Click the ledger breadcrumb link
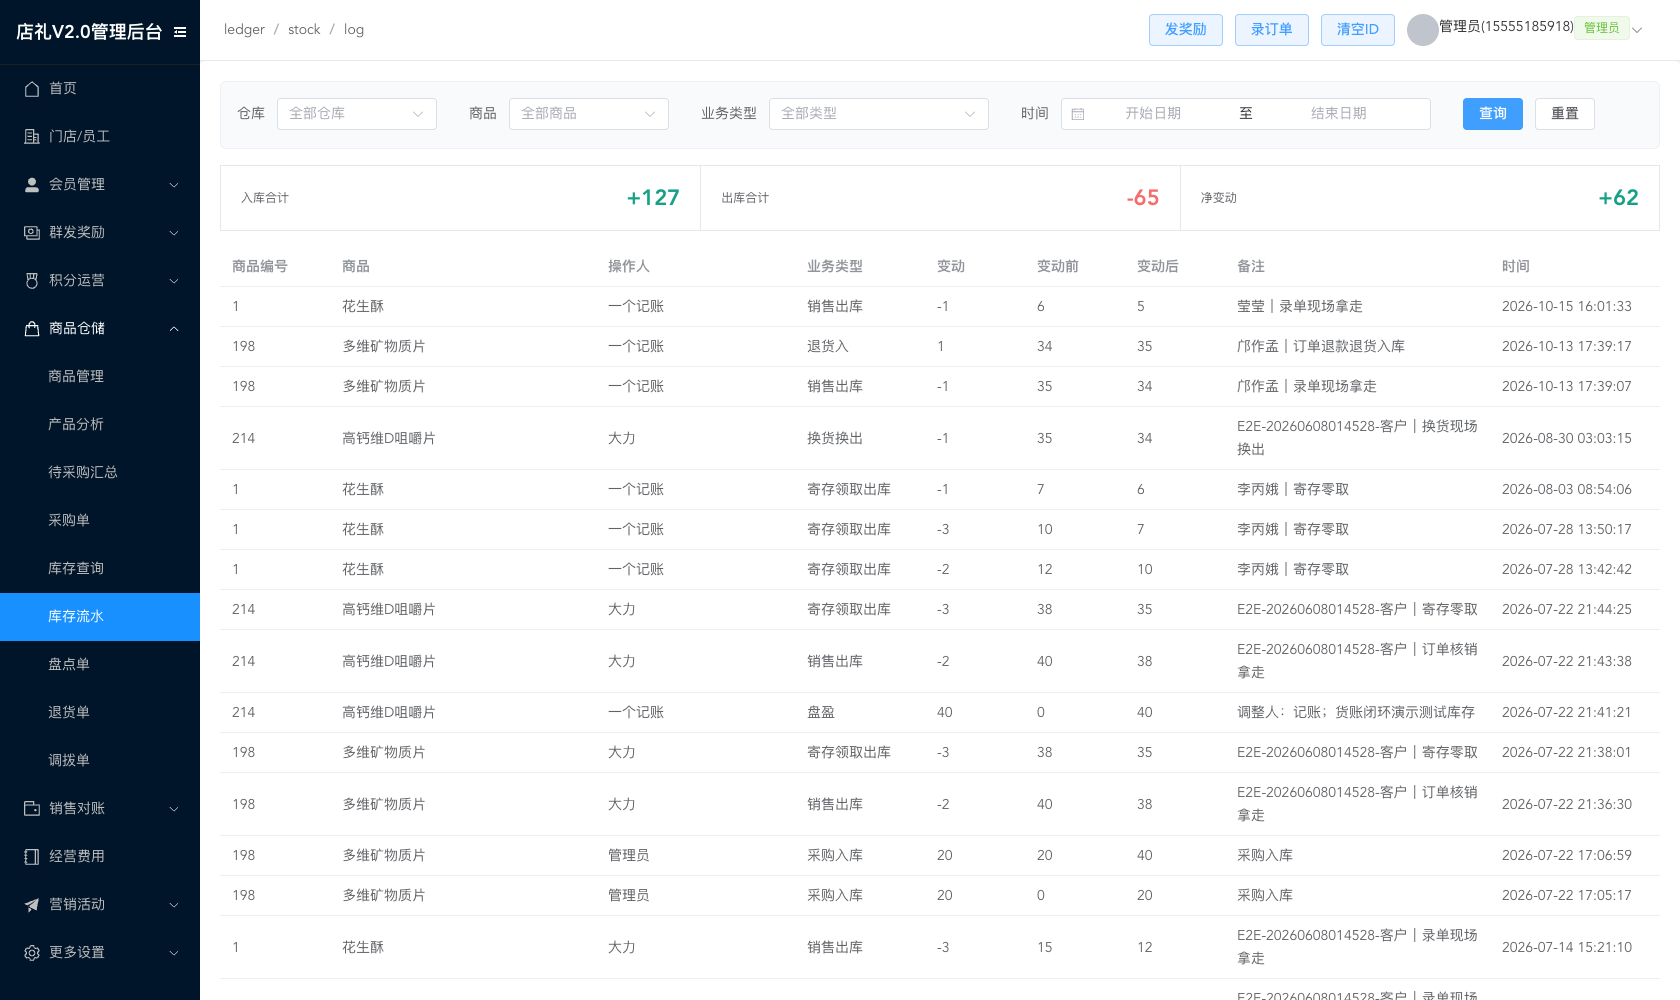This screenshot has height=1000, width=1680. tap(244, 30)
